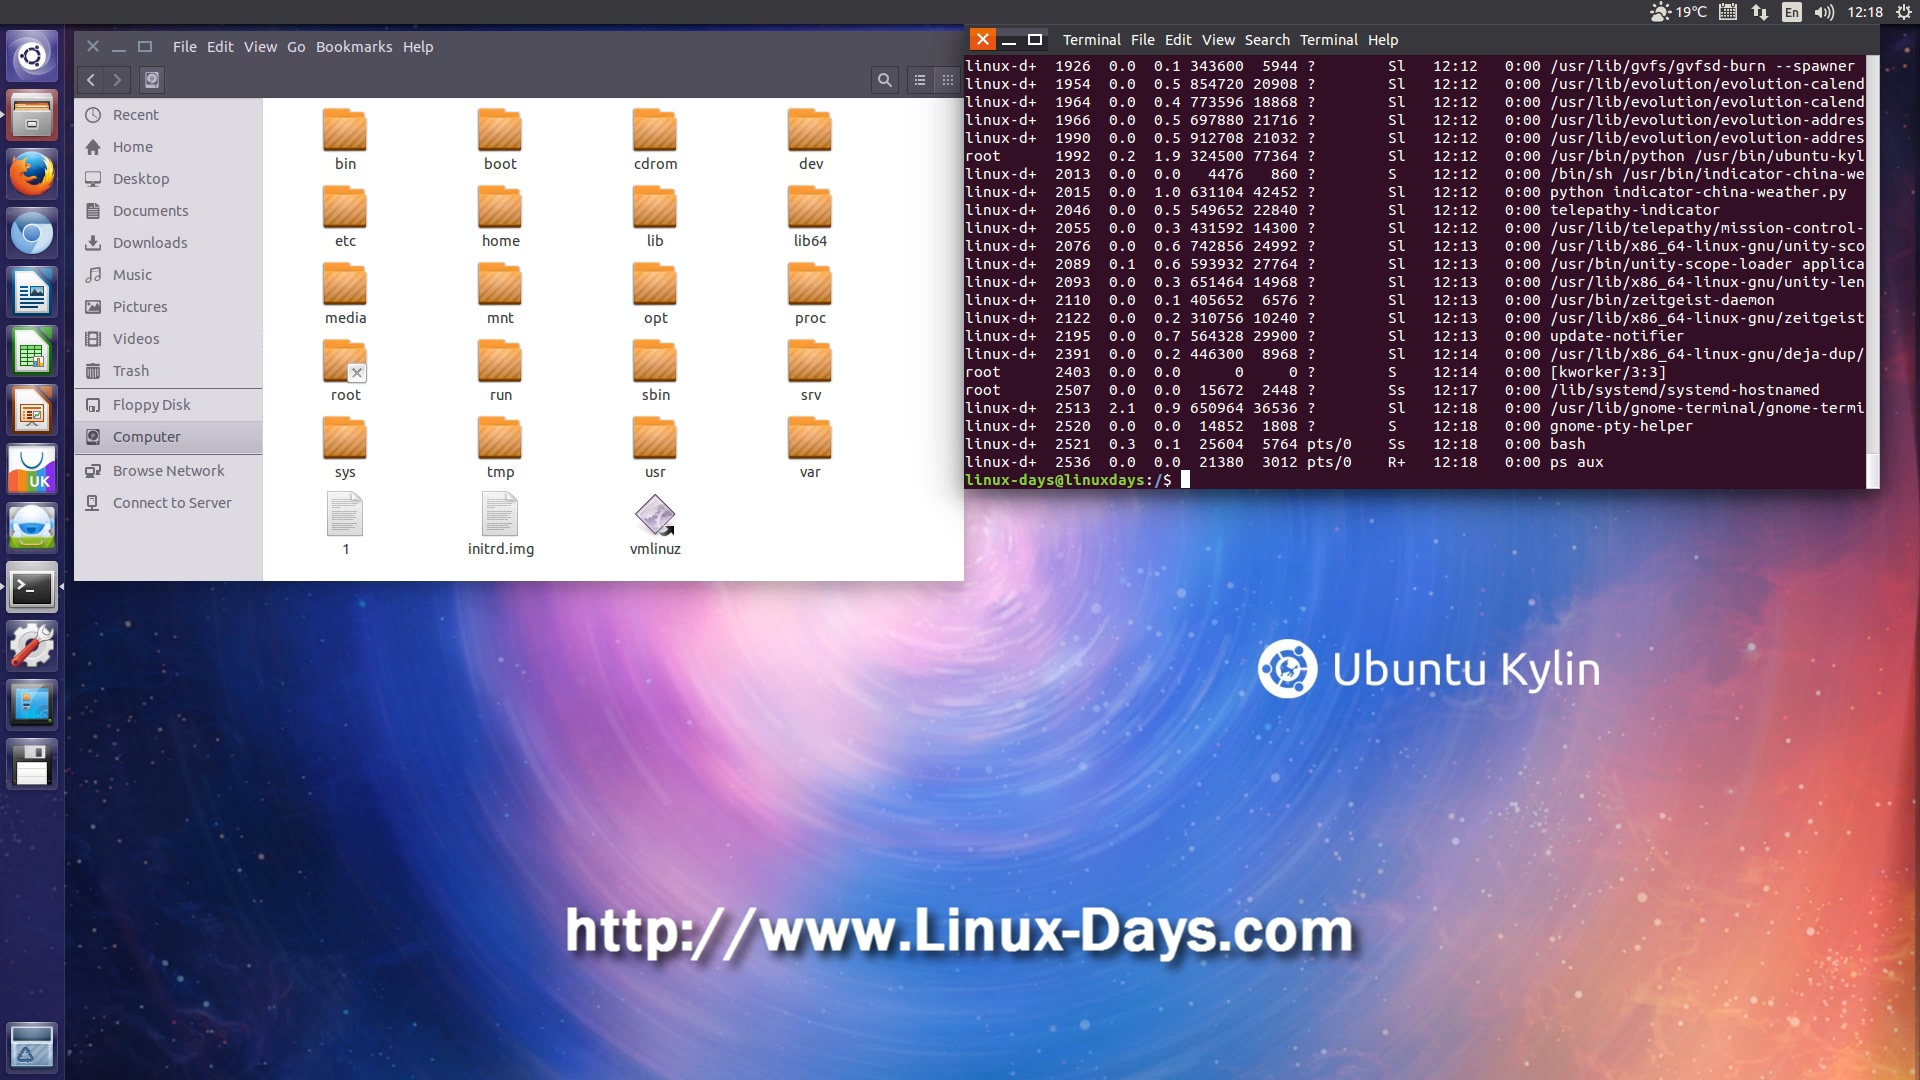The image size is (1920, 1080).
Task: Open the Bookmarks menu in file manager
Action: pos(354,47)
